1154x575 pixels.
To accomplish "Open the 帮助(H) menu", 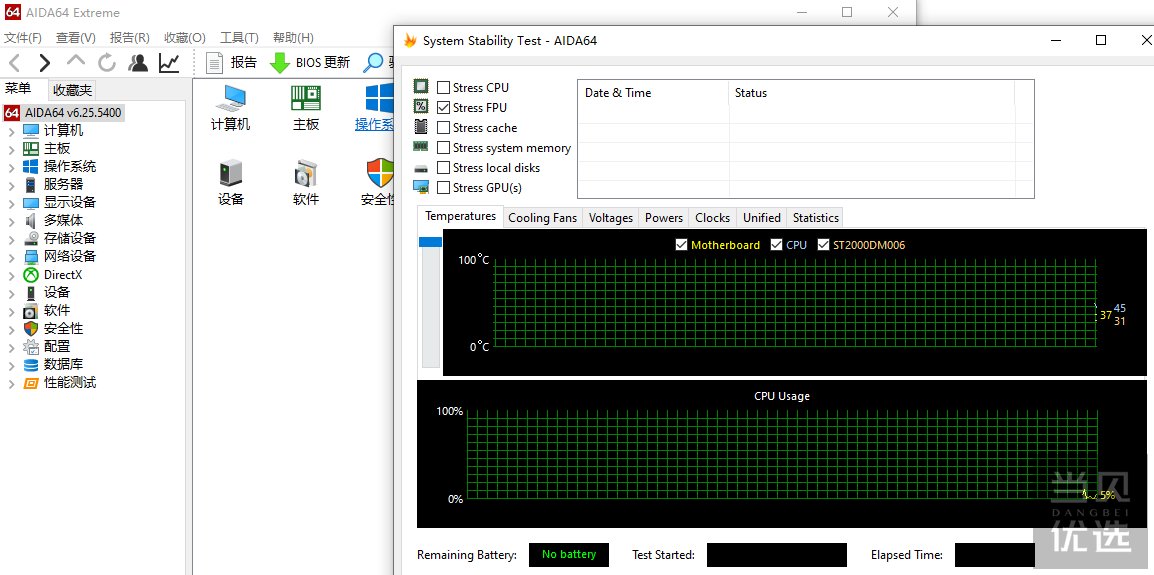I will (293, 38).
